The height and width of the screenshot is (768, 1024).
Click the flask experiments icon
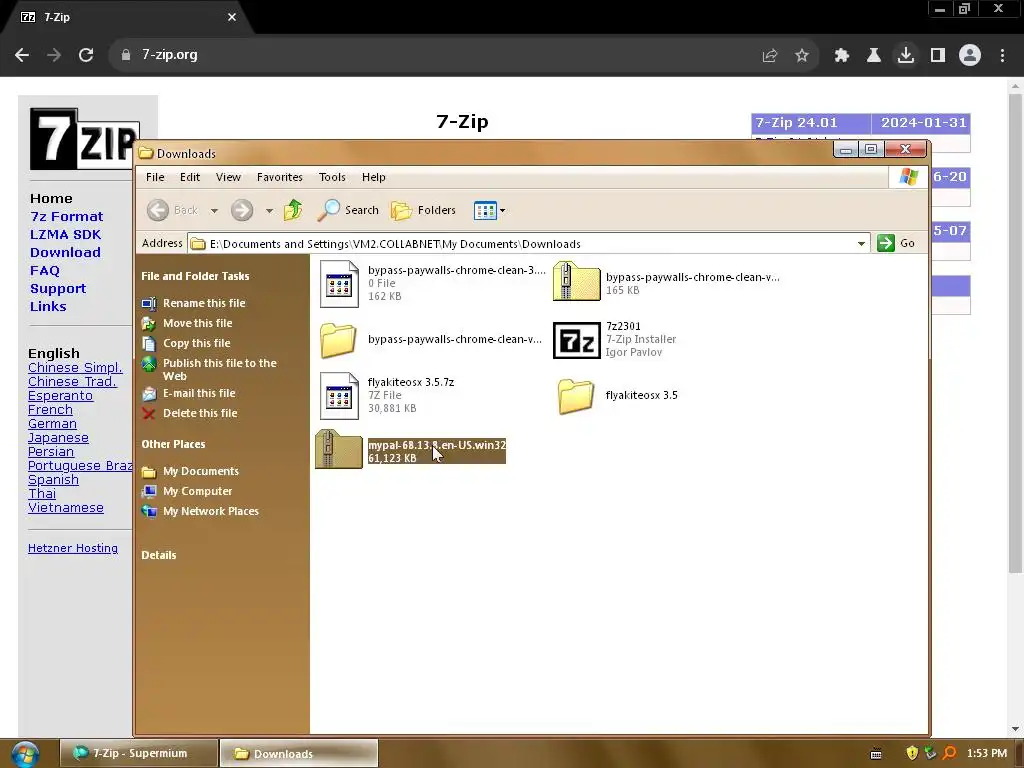pos(874,56)
